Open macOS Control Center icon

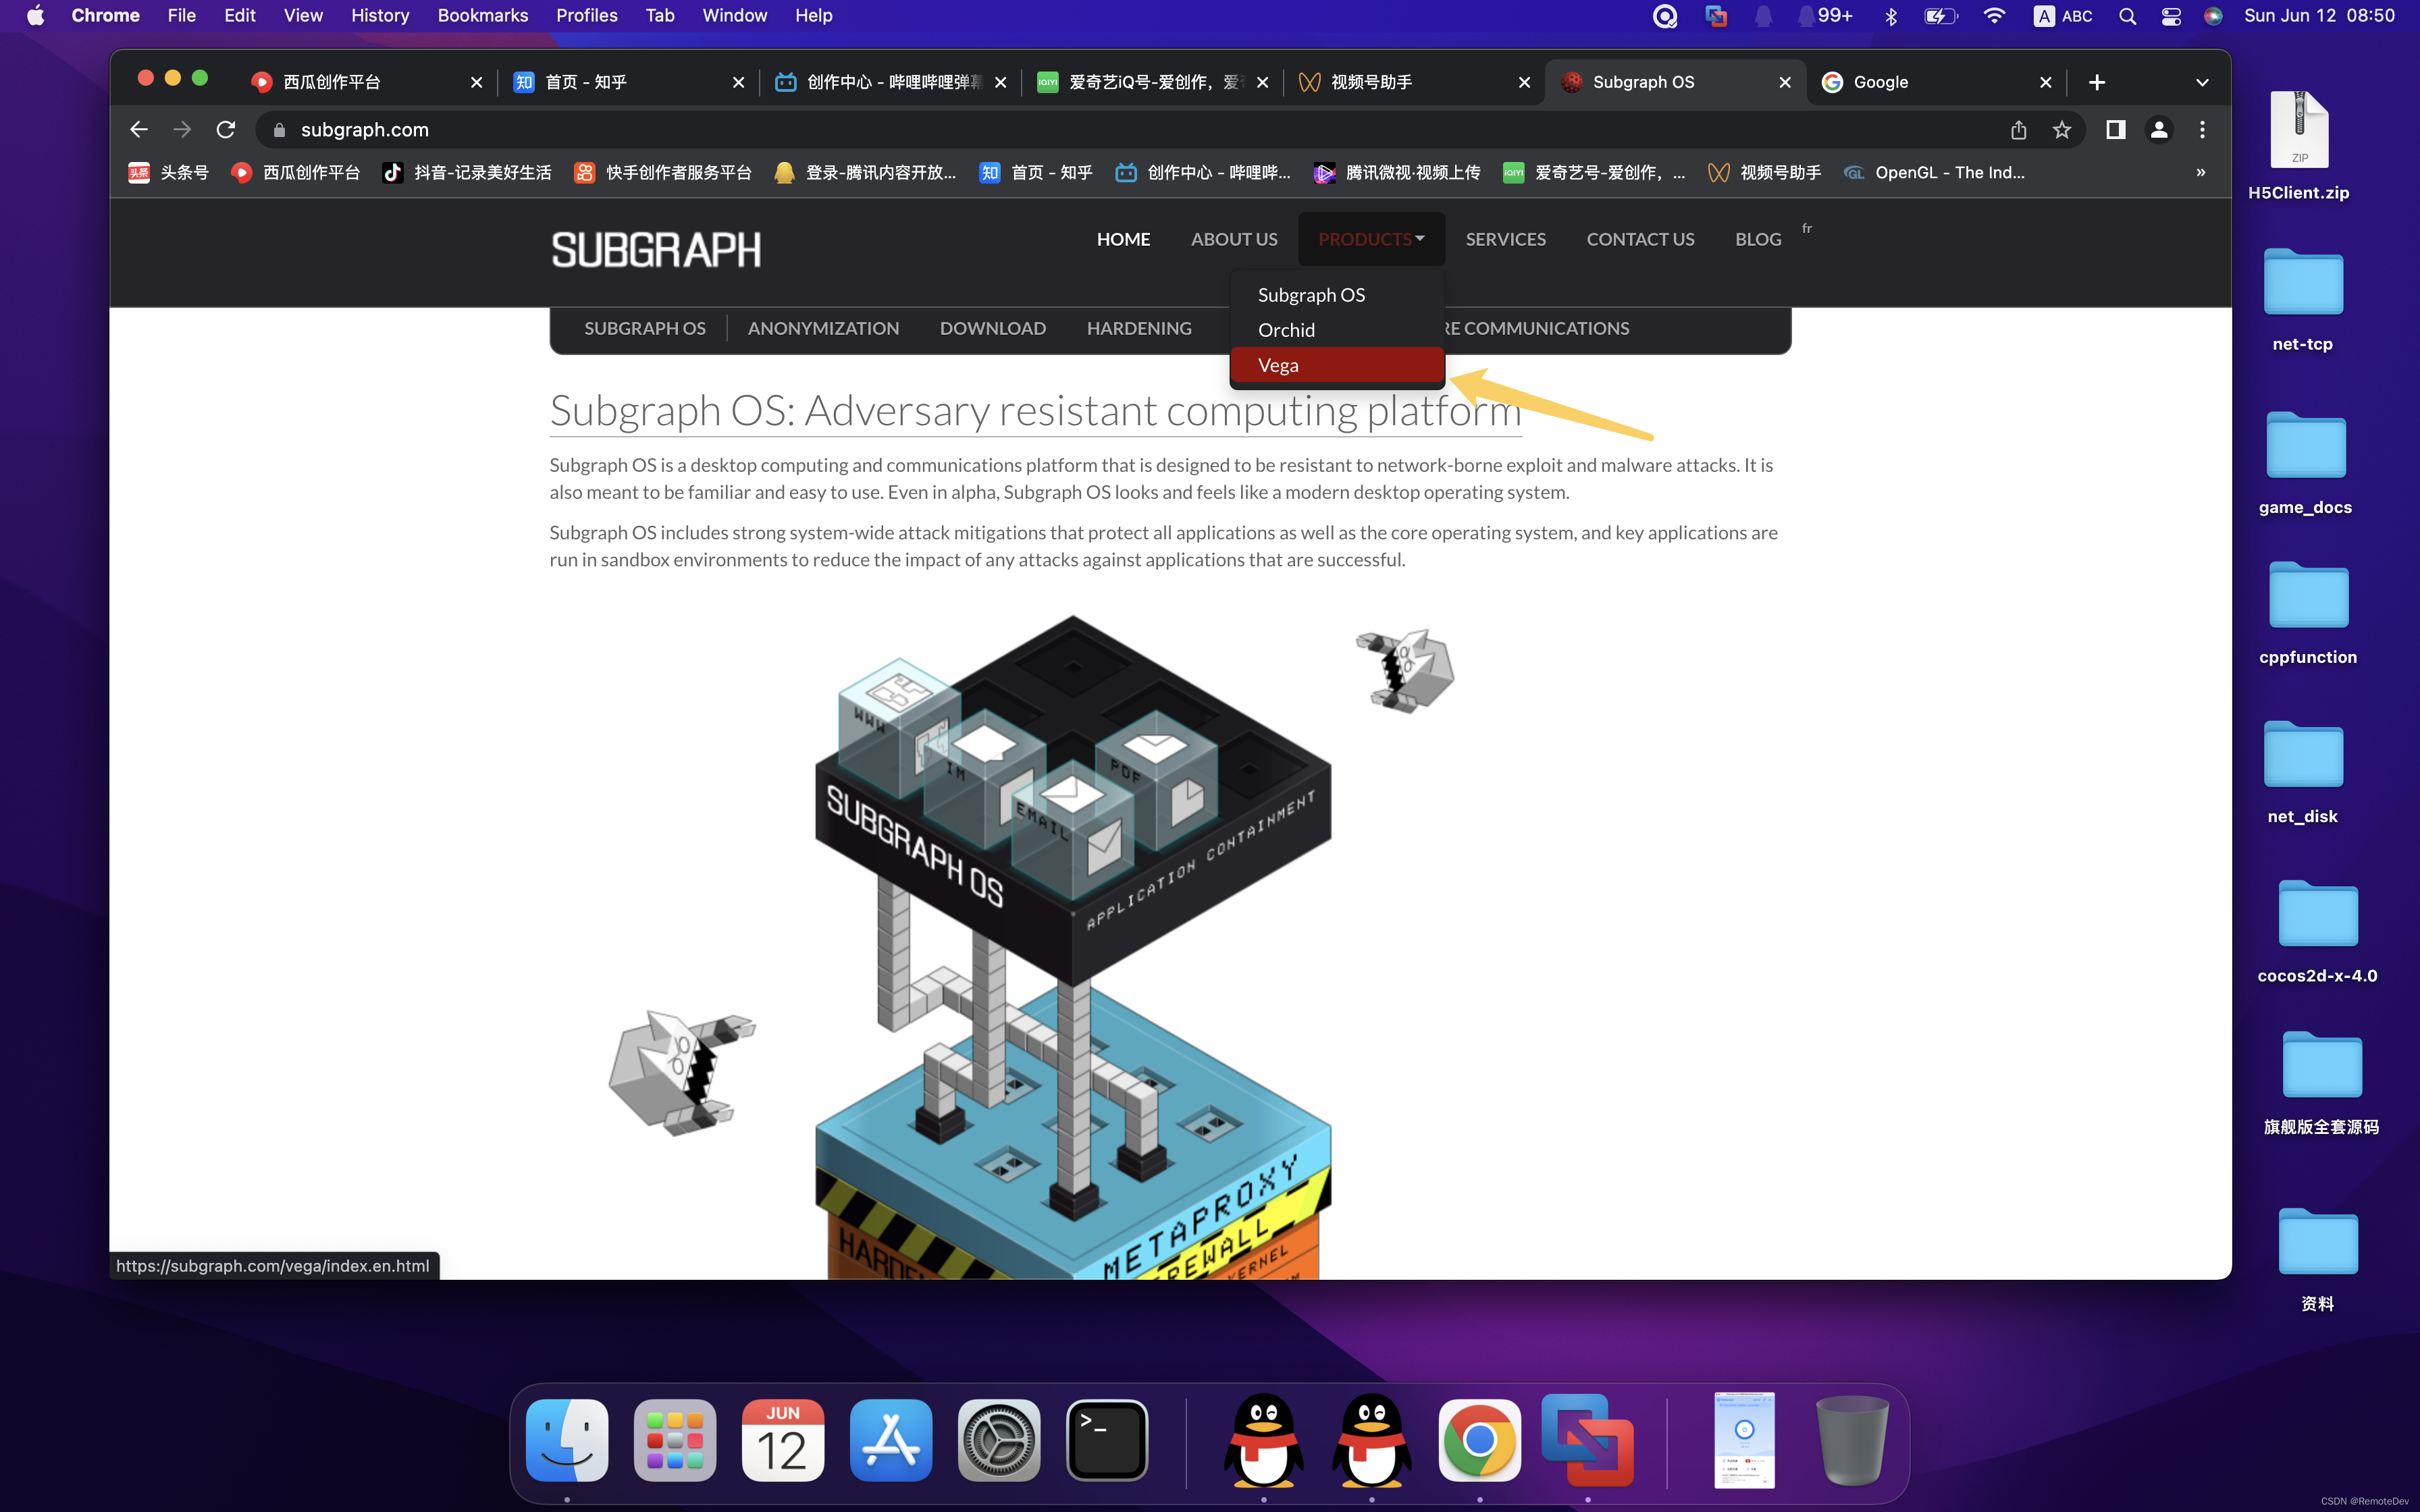coord(2171,16)
